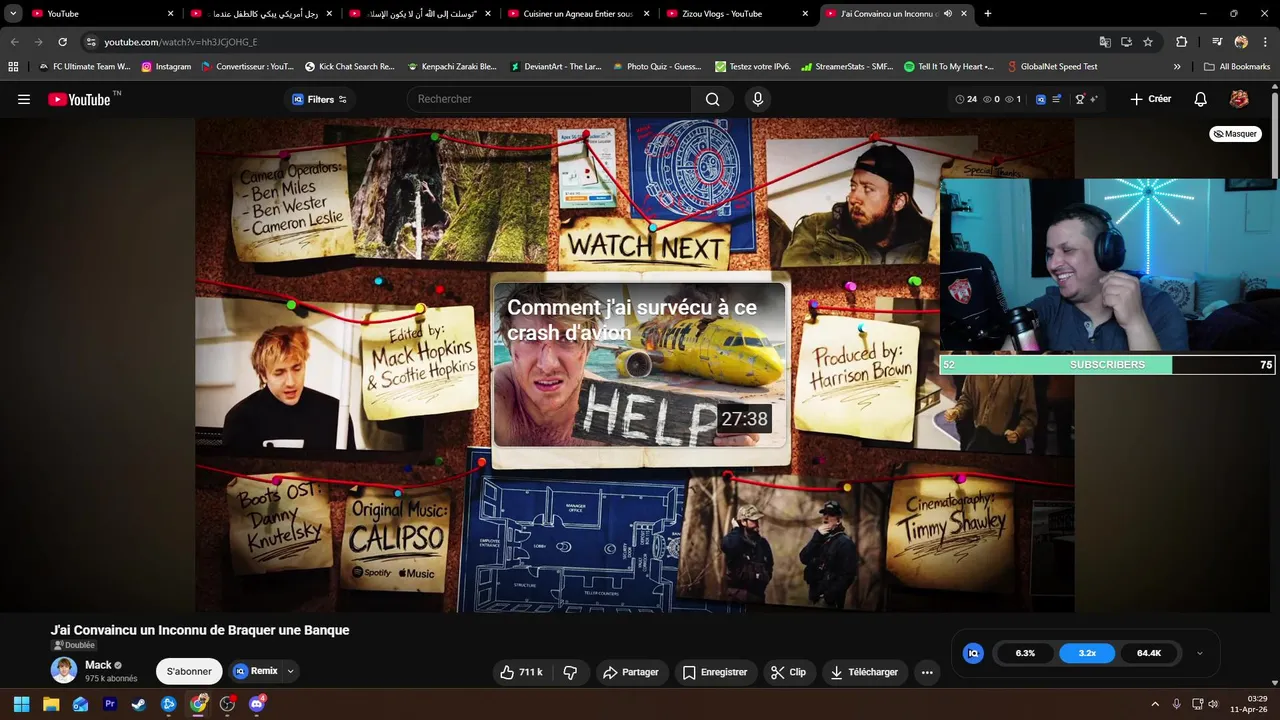The image size is (1280, 720).
Task: Save video with Enregistrer
Action: (x=715, y=672)
